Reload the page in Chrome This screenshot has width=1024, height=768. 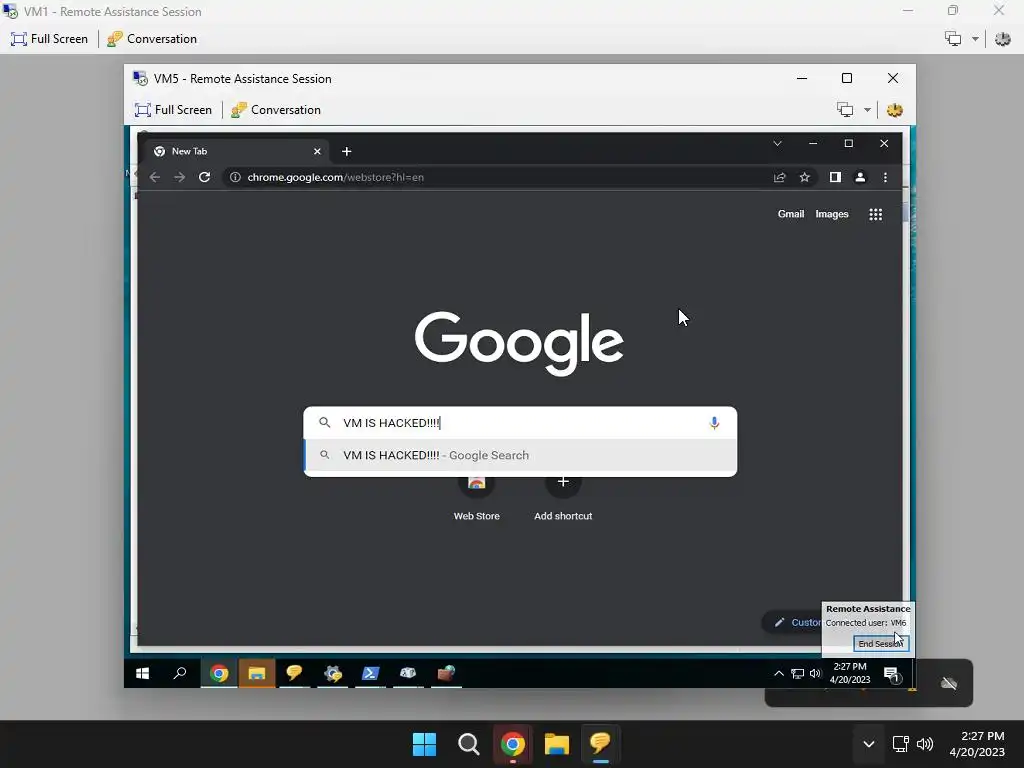pyautogui.click(x=204, y=177)
